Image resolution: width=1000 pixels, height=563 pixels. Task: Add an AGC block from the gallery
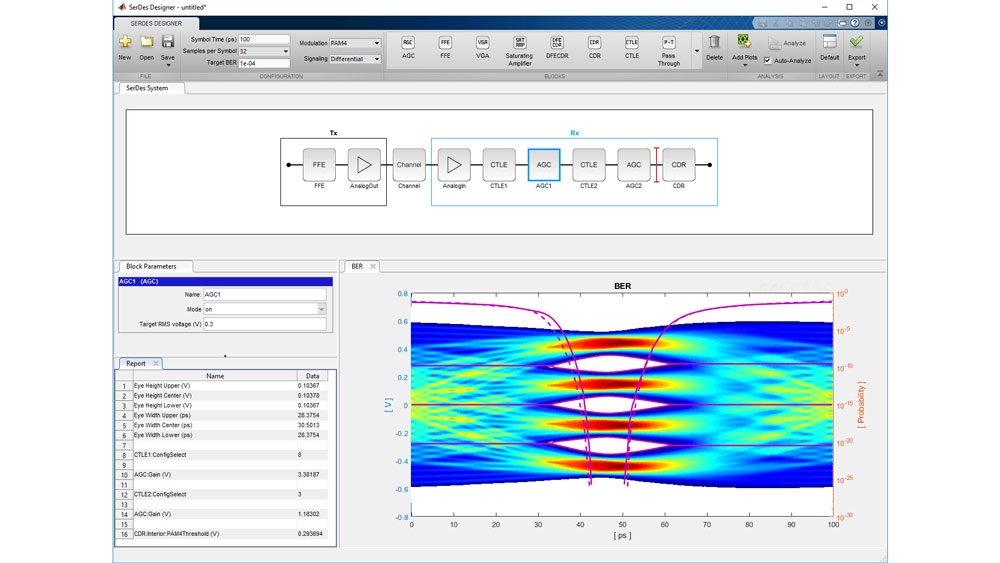408,48
